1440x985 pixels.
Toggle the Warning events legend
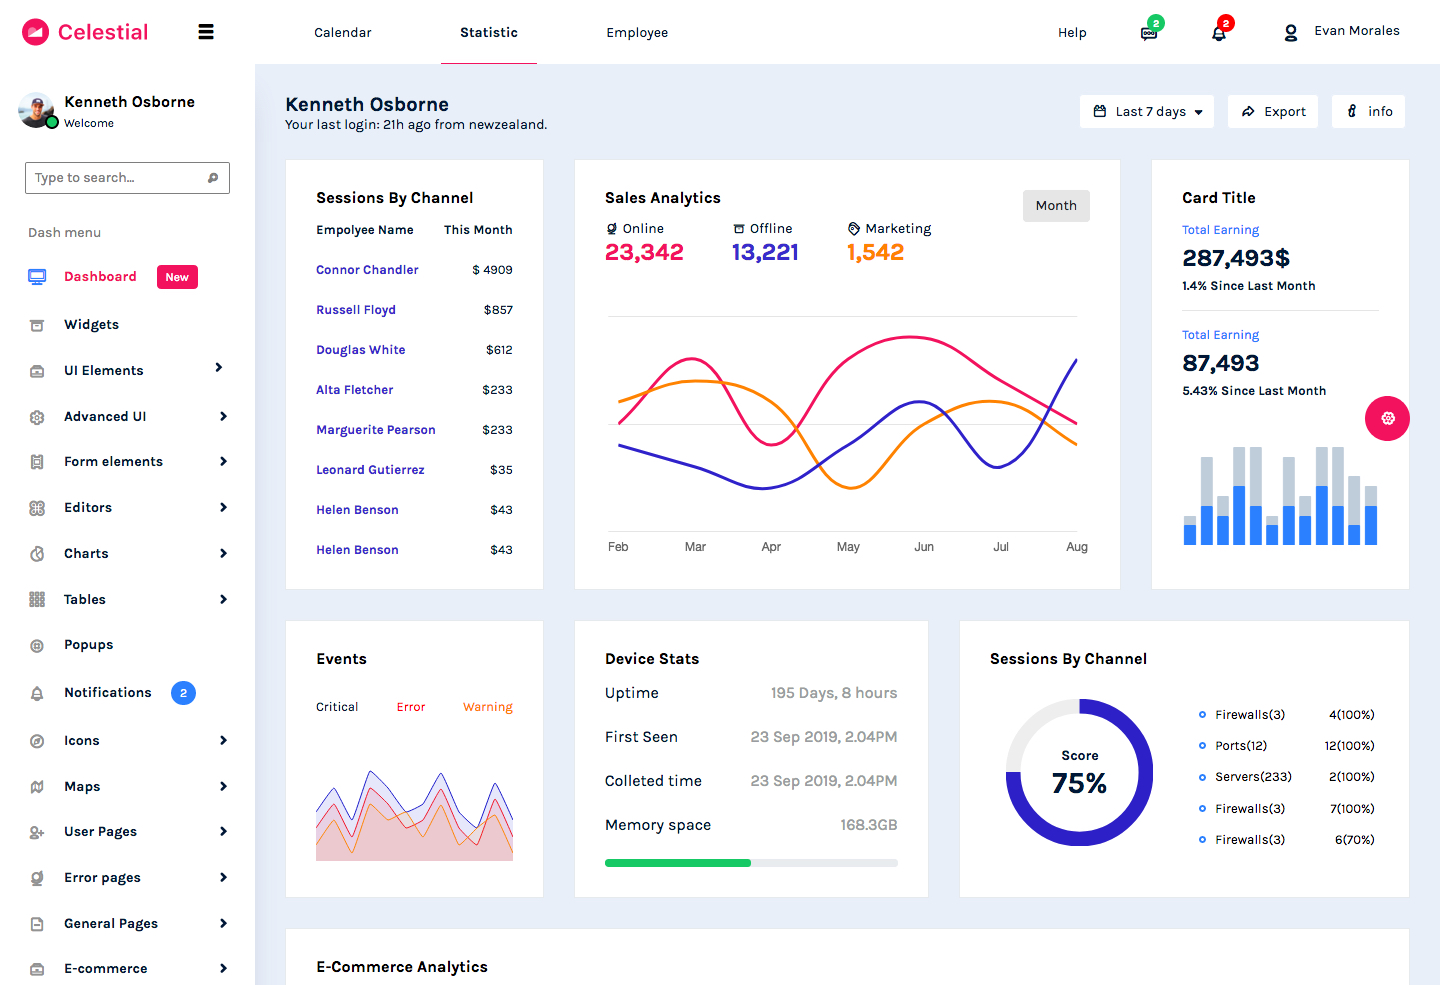(x=487, y=707)
